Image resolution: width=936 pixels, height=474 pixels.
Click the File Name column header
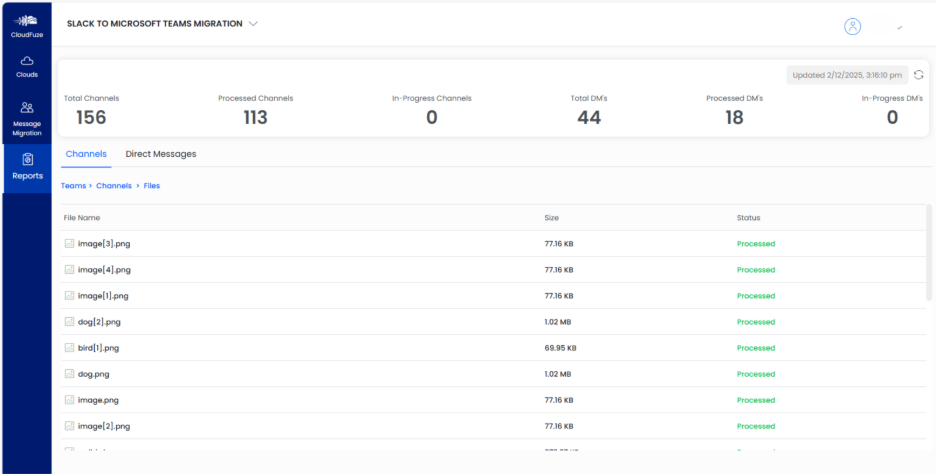click(x=82, y=218)
